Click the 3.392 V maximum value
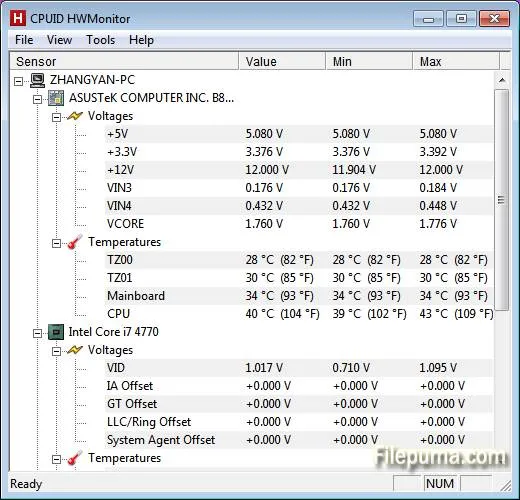520x500 pixels. tap(438, 152)
